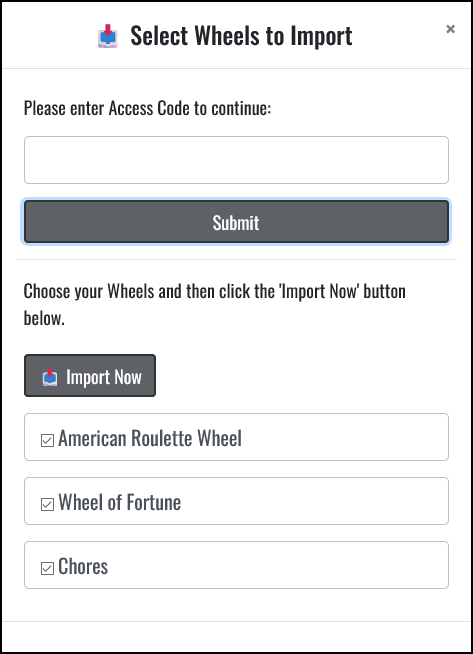Image resolution: width=473 pixels, height=654 pixels.
Task: Click the empty dialog footer area
Action: coord(236,637)
